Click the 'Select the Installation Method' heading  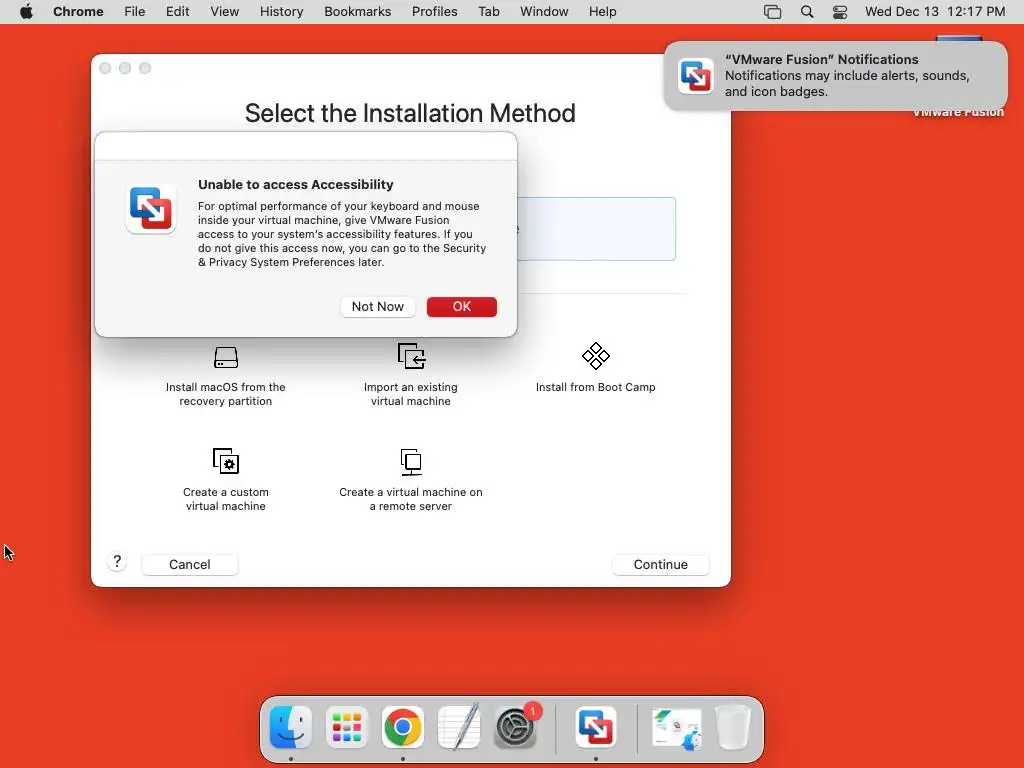click(x=410, y=113)
